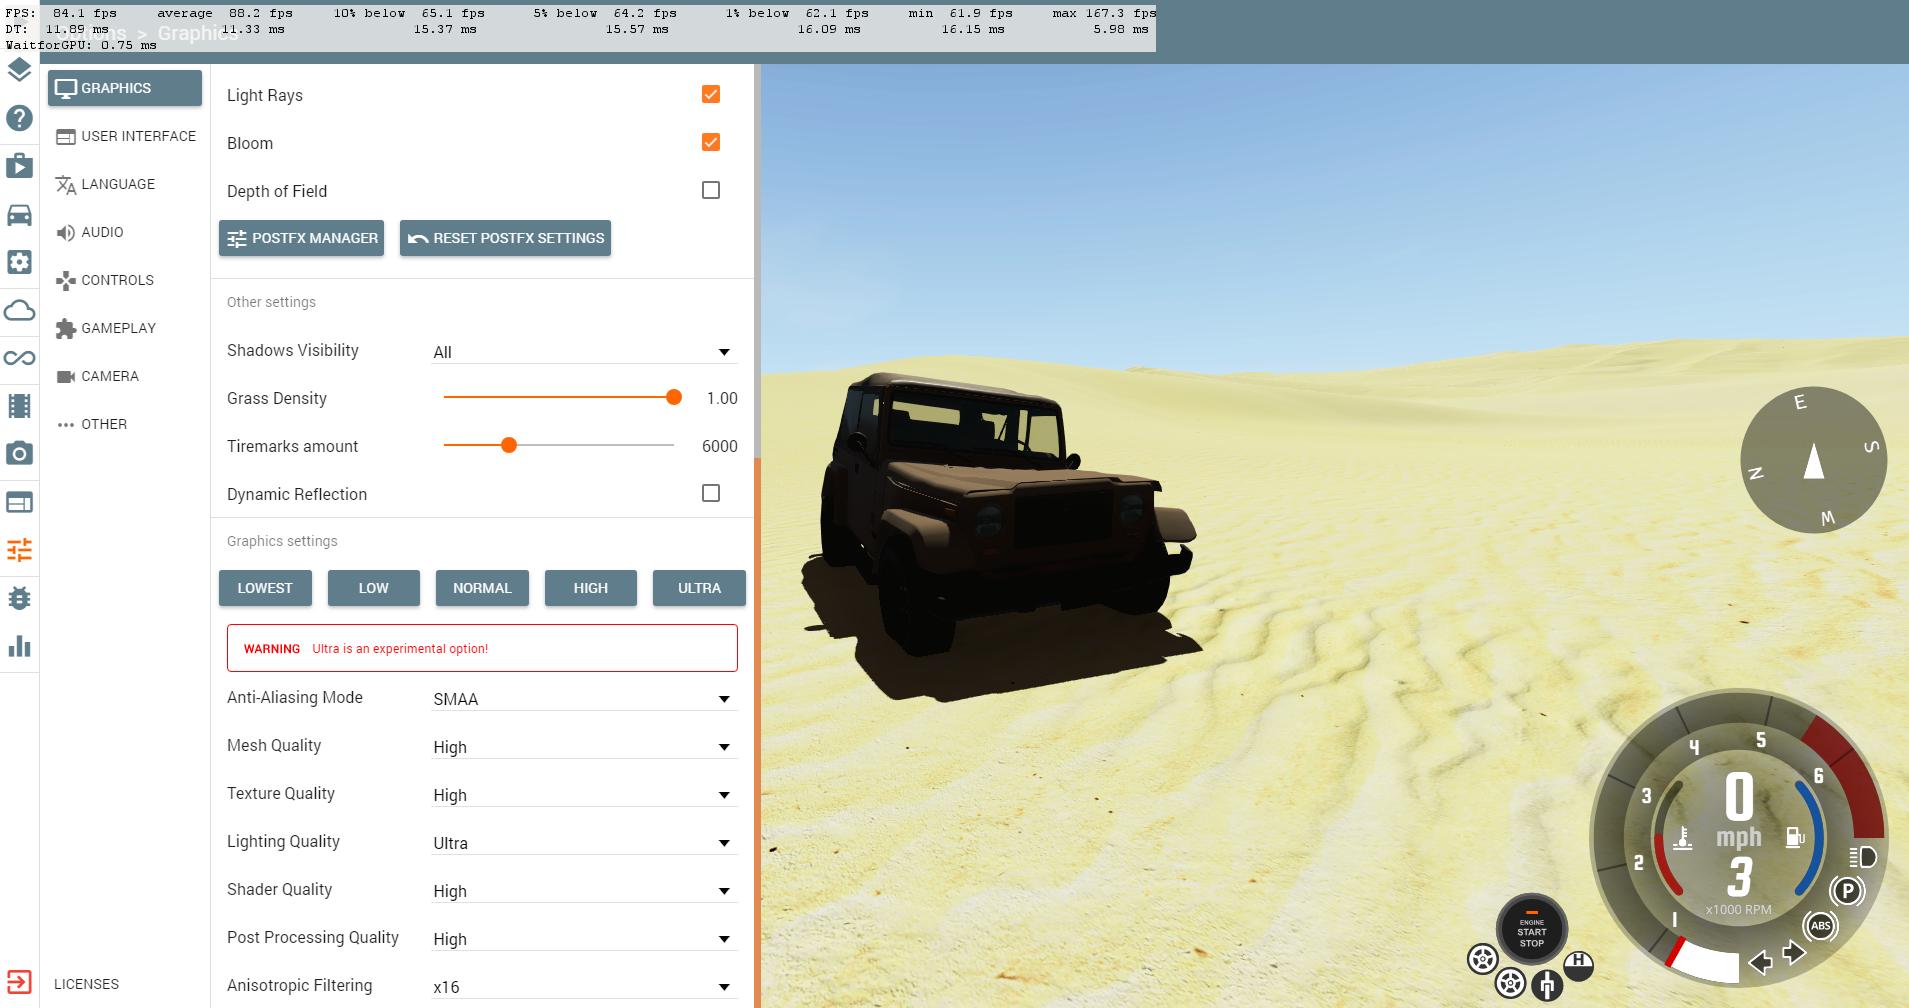
Task: Click the parking brake P indicator
Action: (x=1846, y=890)
